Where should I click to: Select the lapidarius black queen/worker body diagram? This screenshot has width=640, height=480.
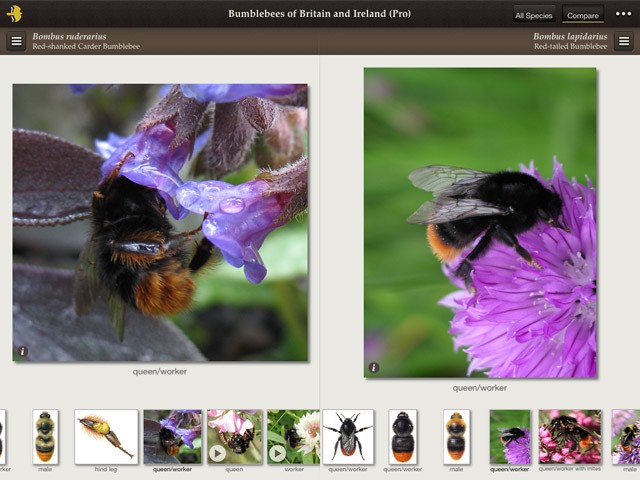(402, 437)
